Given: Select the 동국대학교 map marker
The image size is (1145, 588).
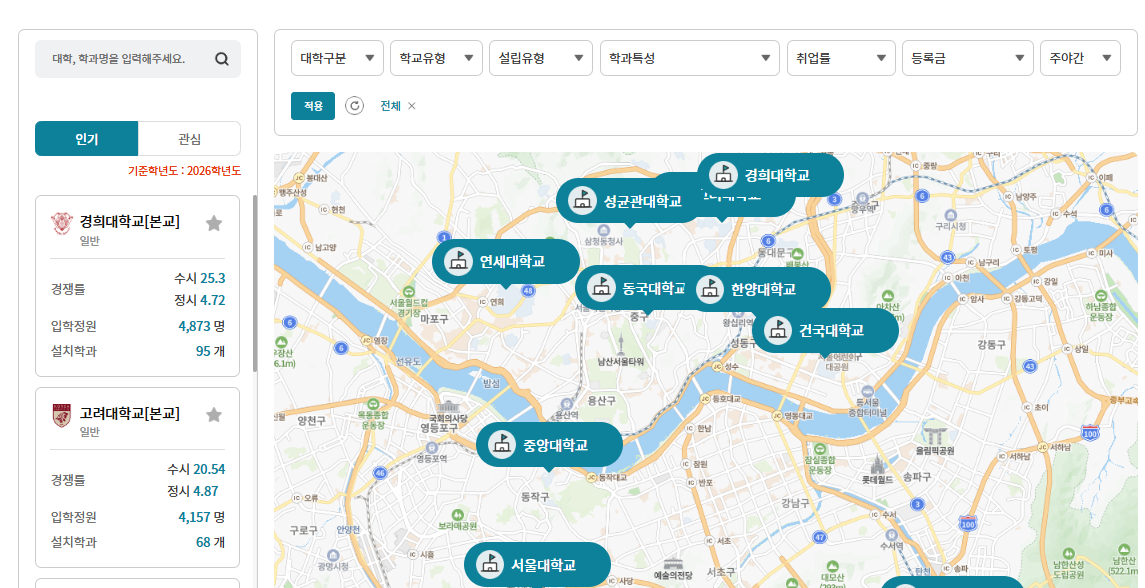Looking at the screenshot, I should click(632, 288).
